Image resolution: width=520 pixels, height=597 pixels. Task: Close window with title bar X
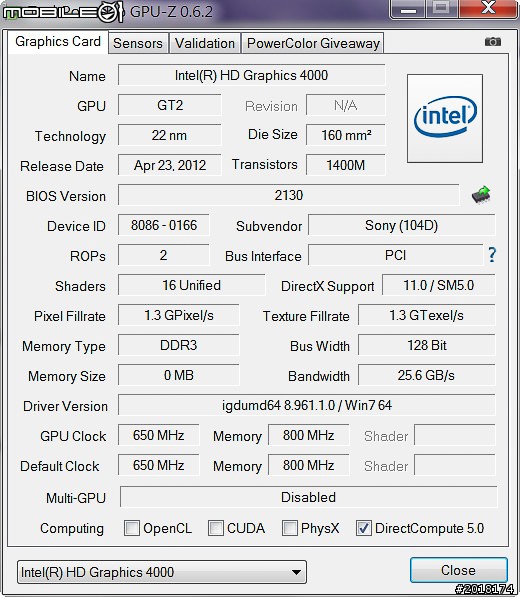(x=488, y=8)
